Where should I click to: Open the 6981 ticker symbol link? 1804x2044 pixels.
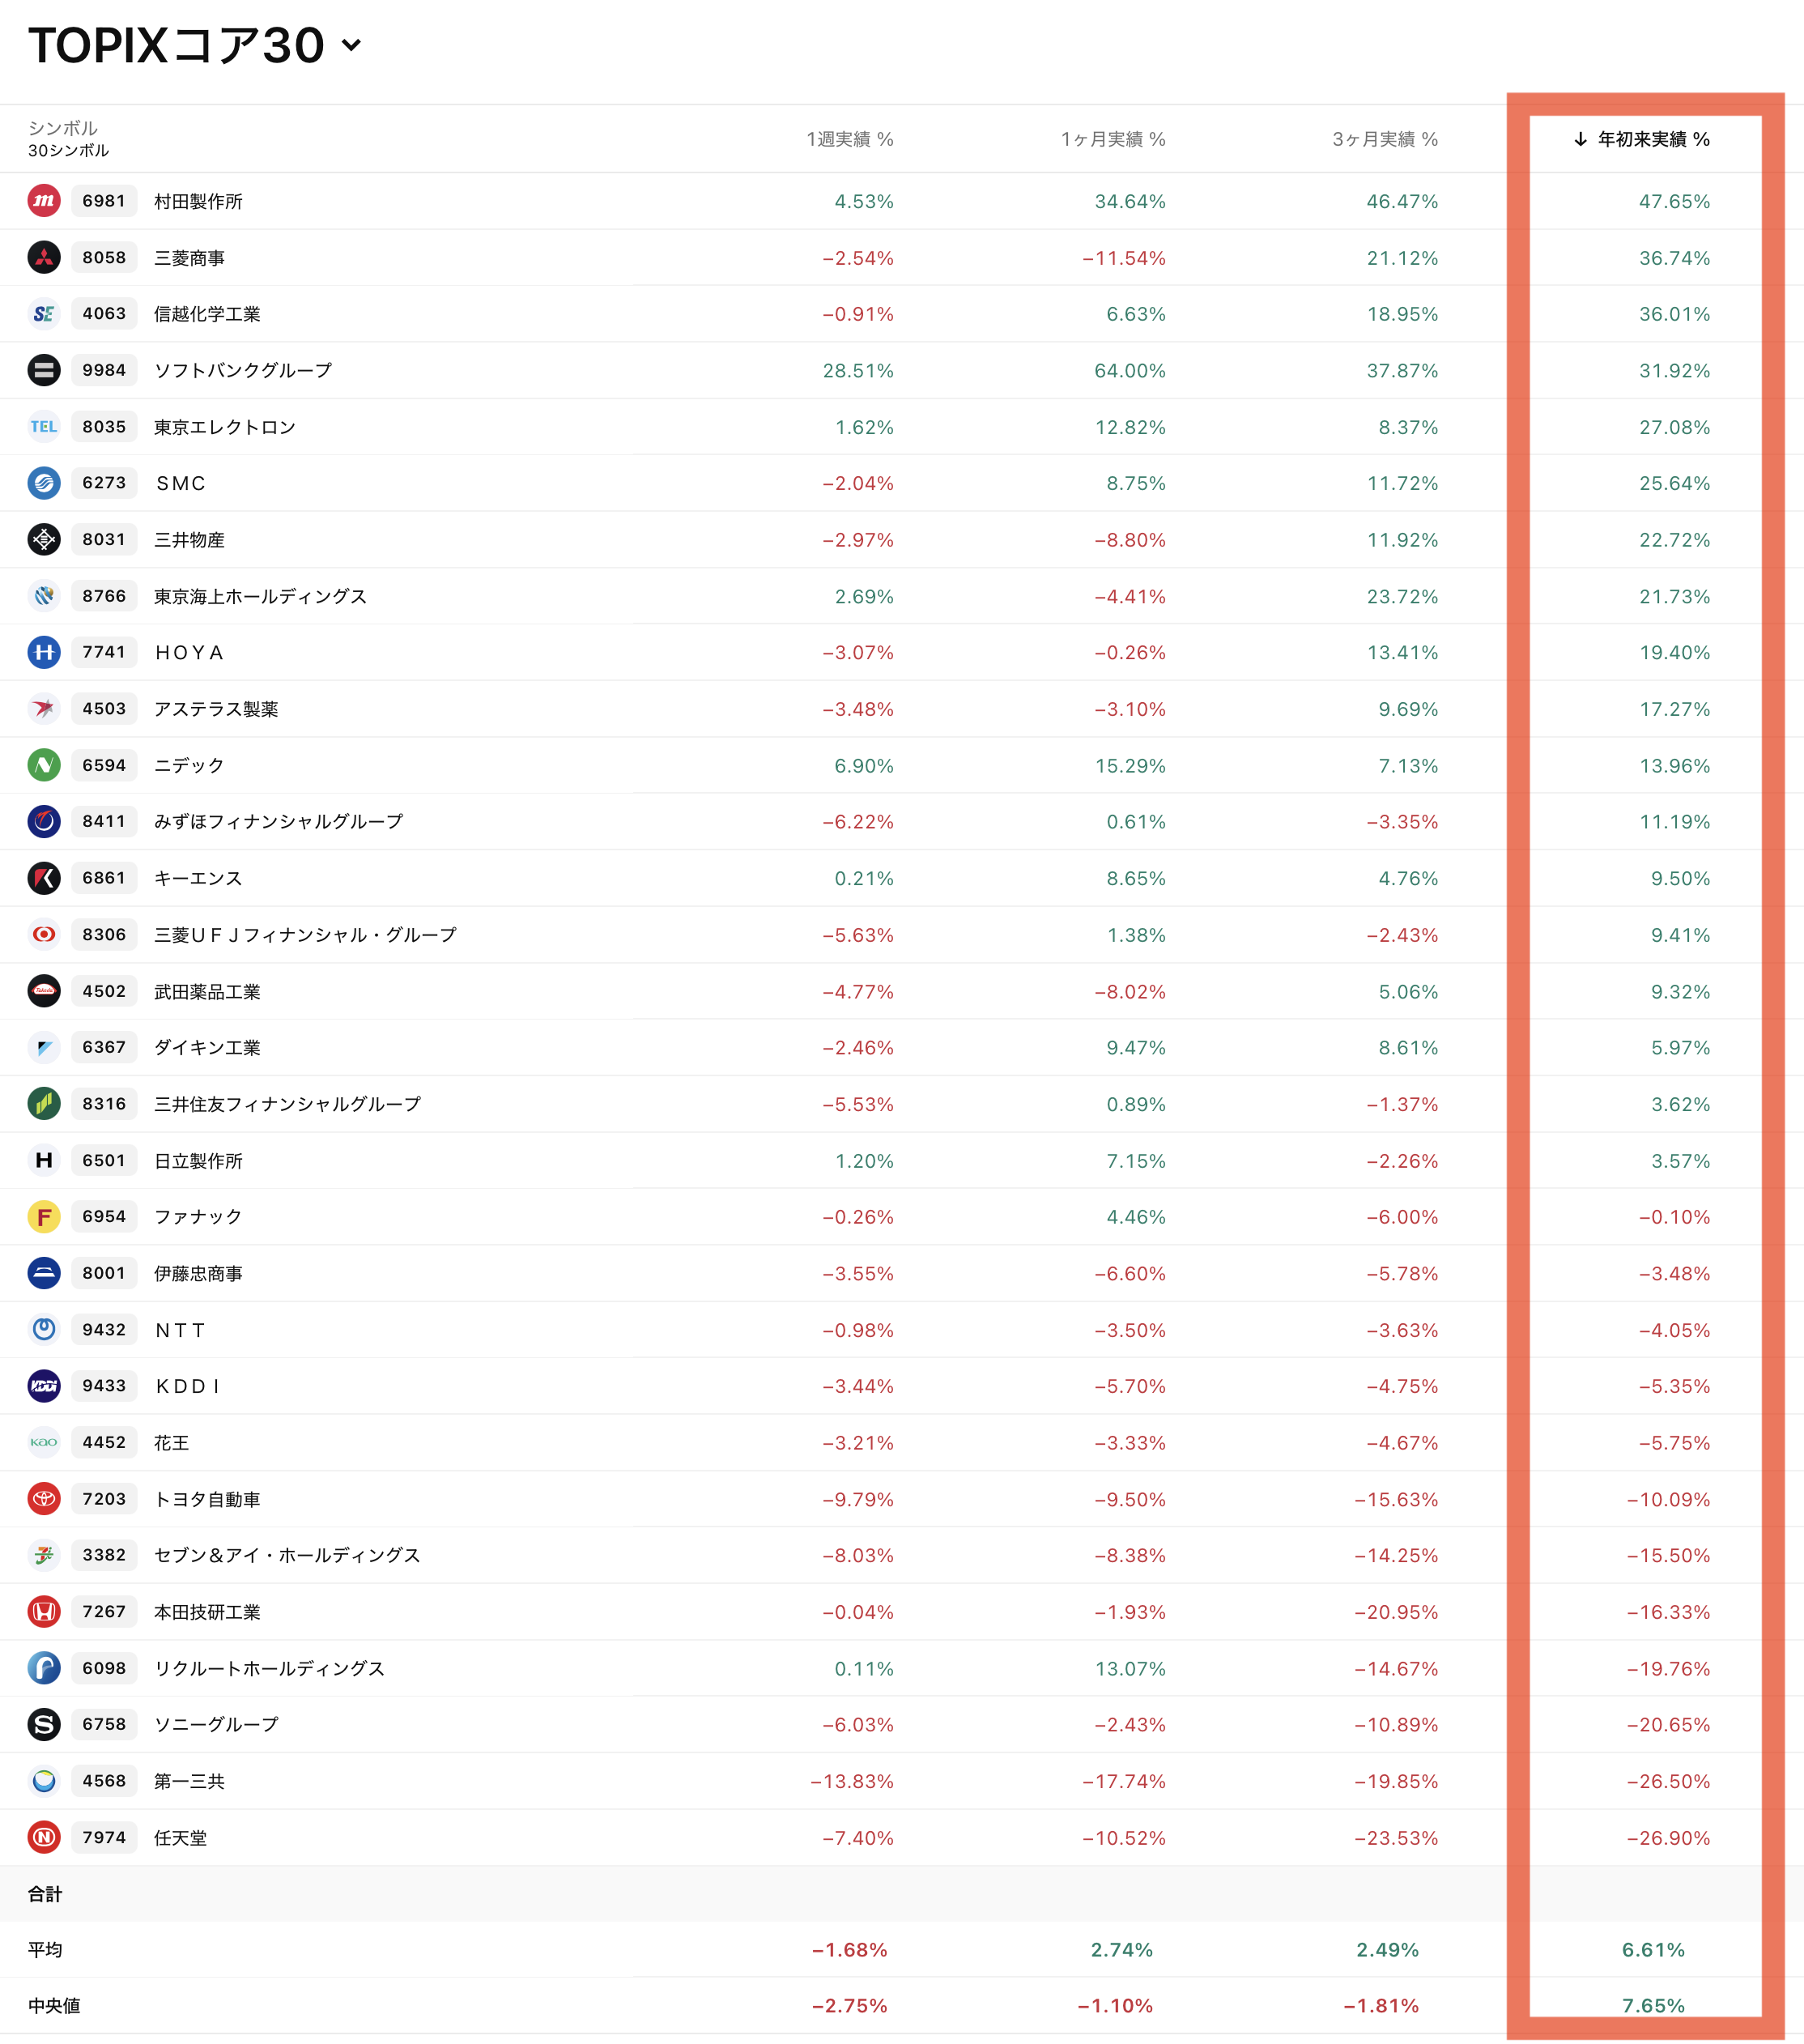[104, 201]
